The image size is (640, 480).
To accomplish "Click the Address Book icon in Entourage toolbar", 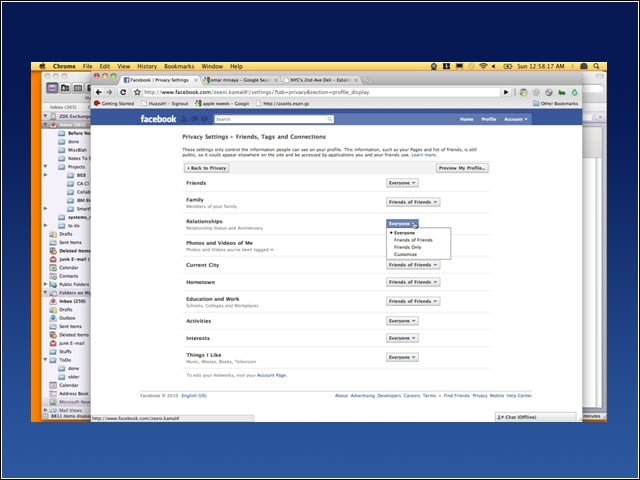I will (65, 88).
